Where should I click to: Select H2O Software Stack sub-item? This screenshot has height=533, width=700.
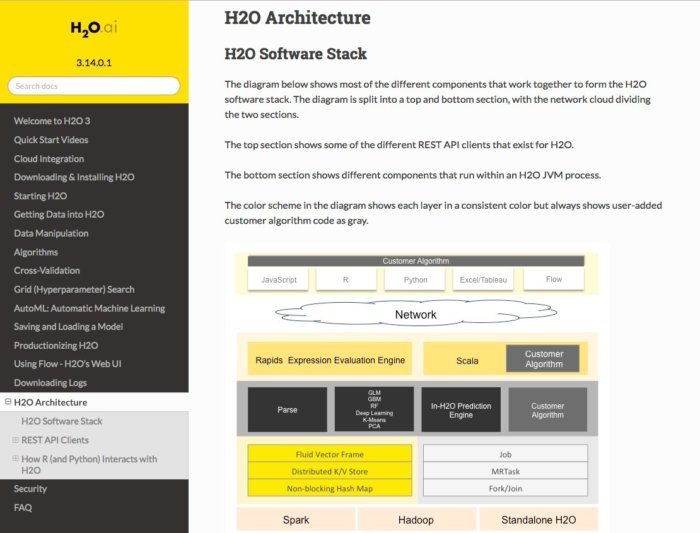tap(62, 421)
